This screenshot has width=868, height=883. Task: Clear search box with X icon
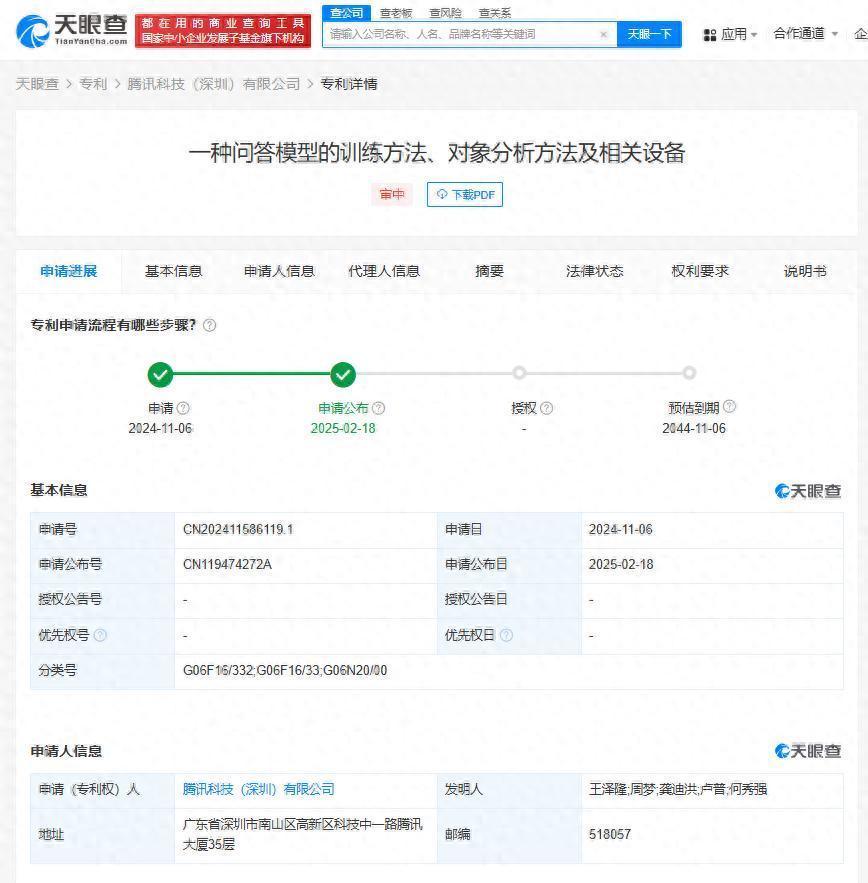pyautogui.click(x=603, y=34)
